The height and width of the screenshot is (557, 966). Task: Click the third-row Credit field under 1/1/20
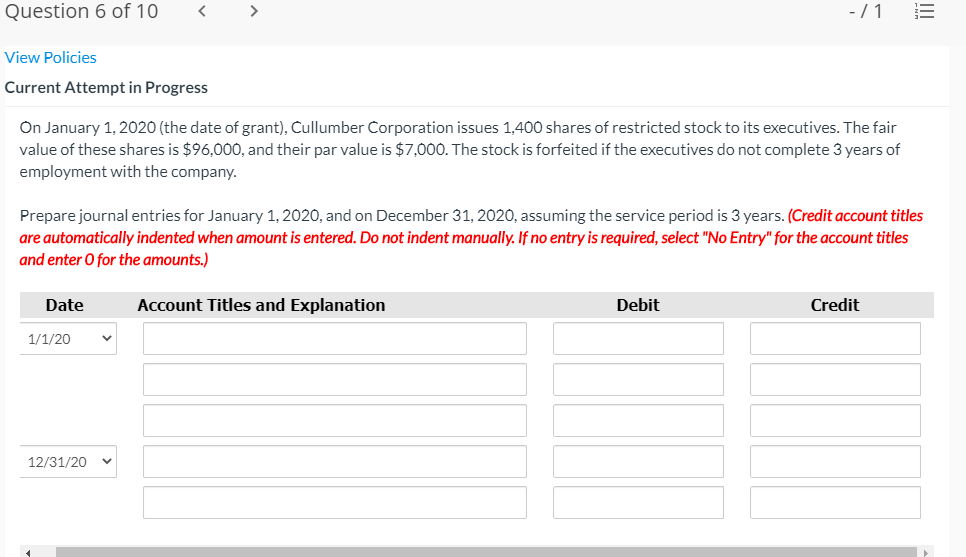point(835,420)
